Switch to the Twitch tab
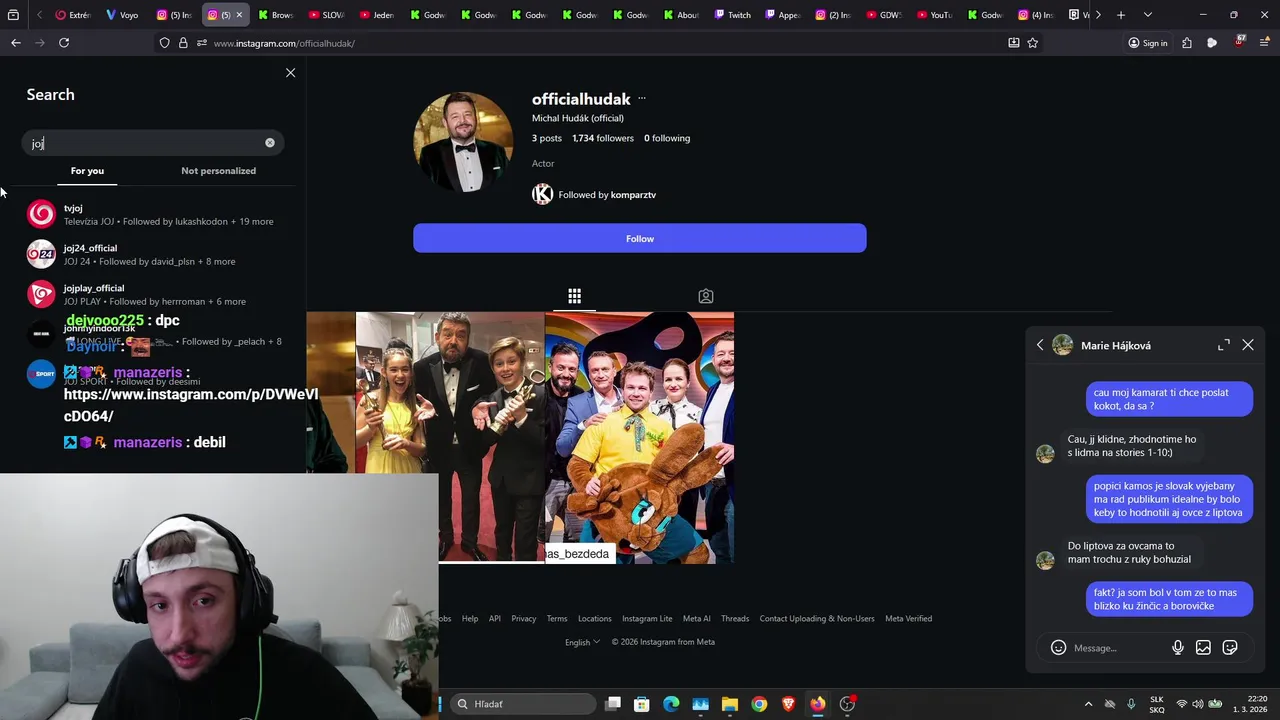Screen dimensions: 1280x720 732,15
